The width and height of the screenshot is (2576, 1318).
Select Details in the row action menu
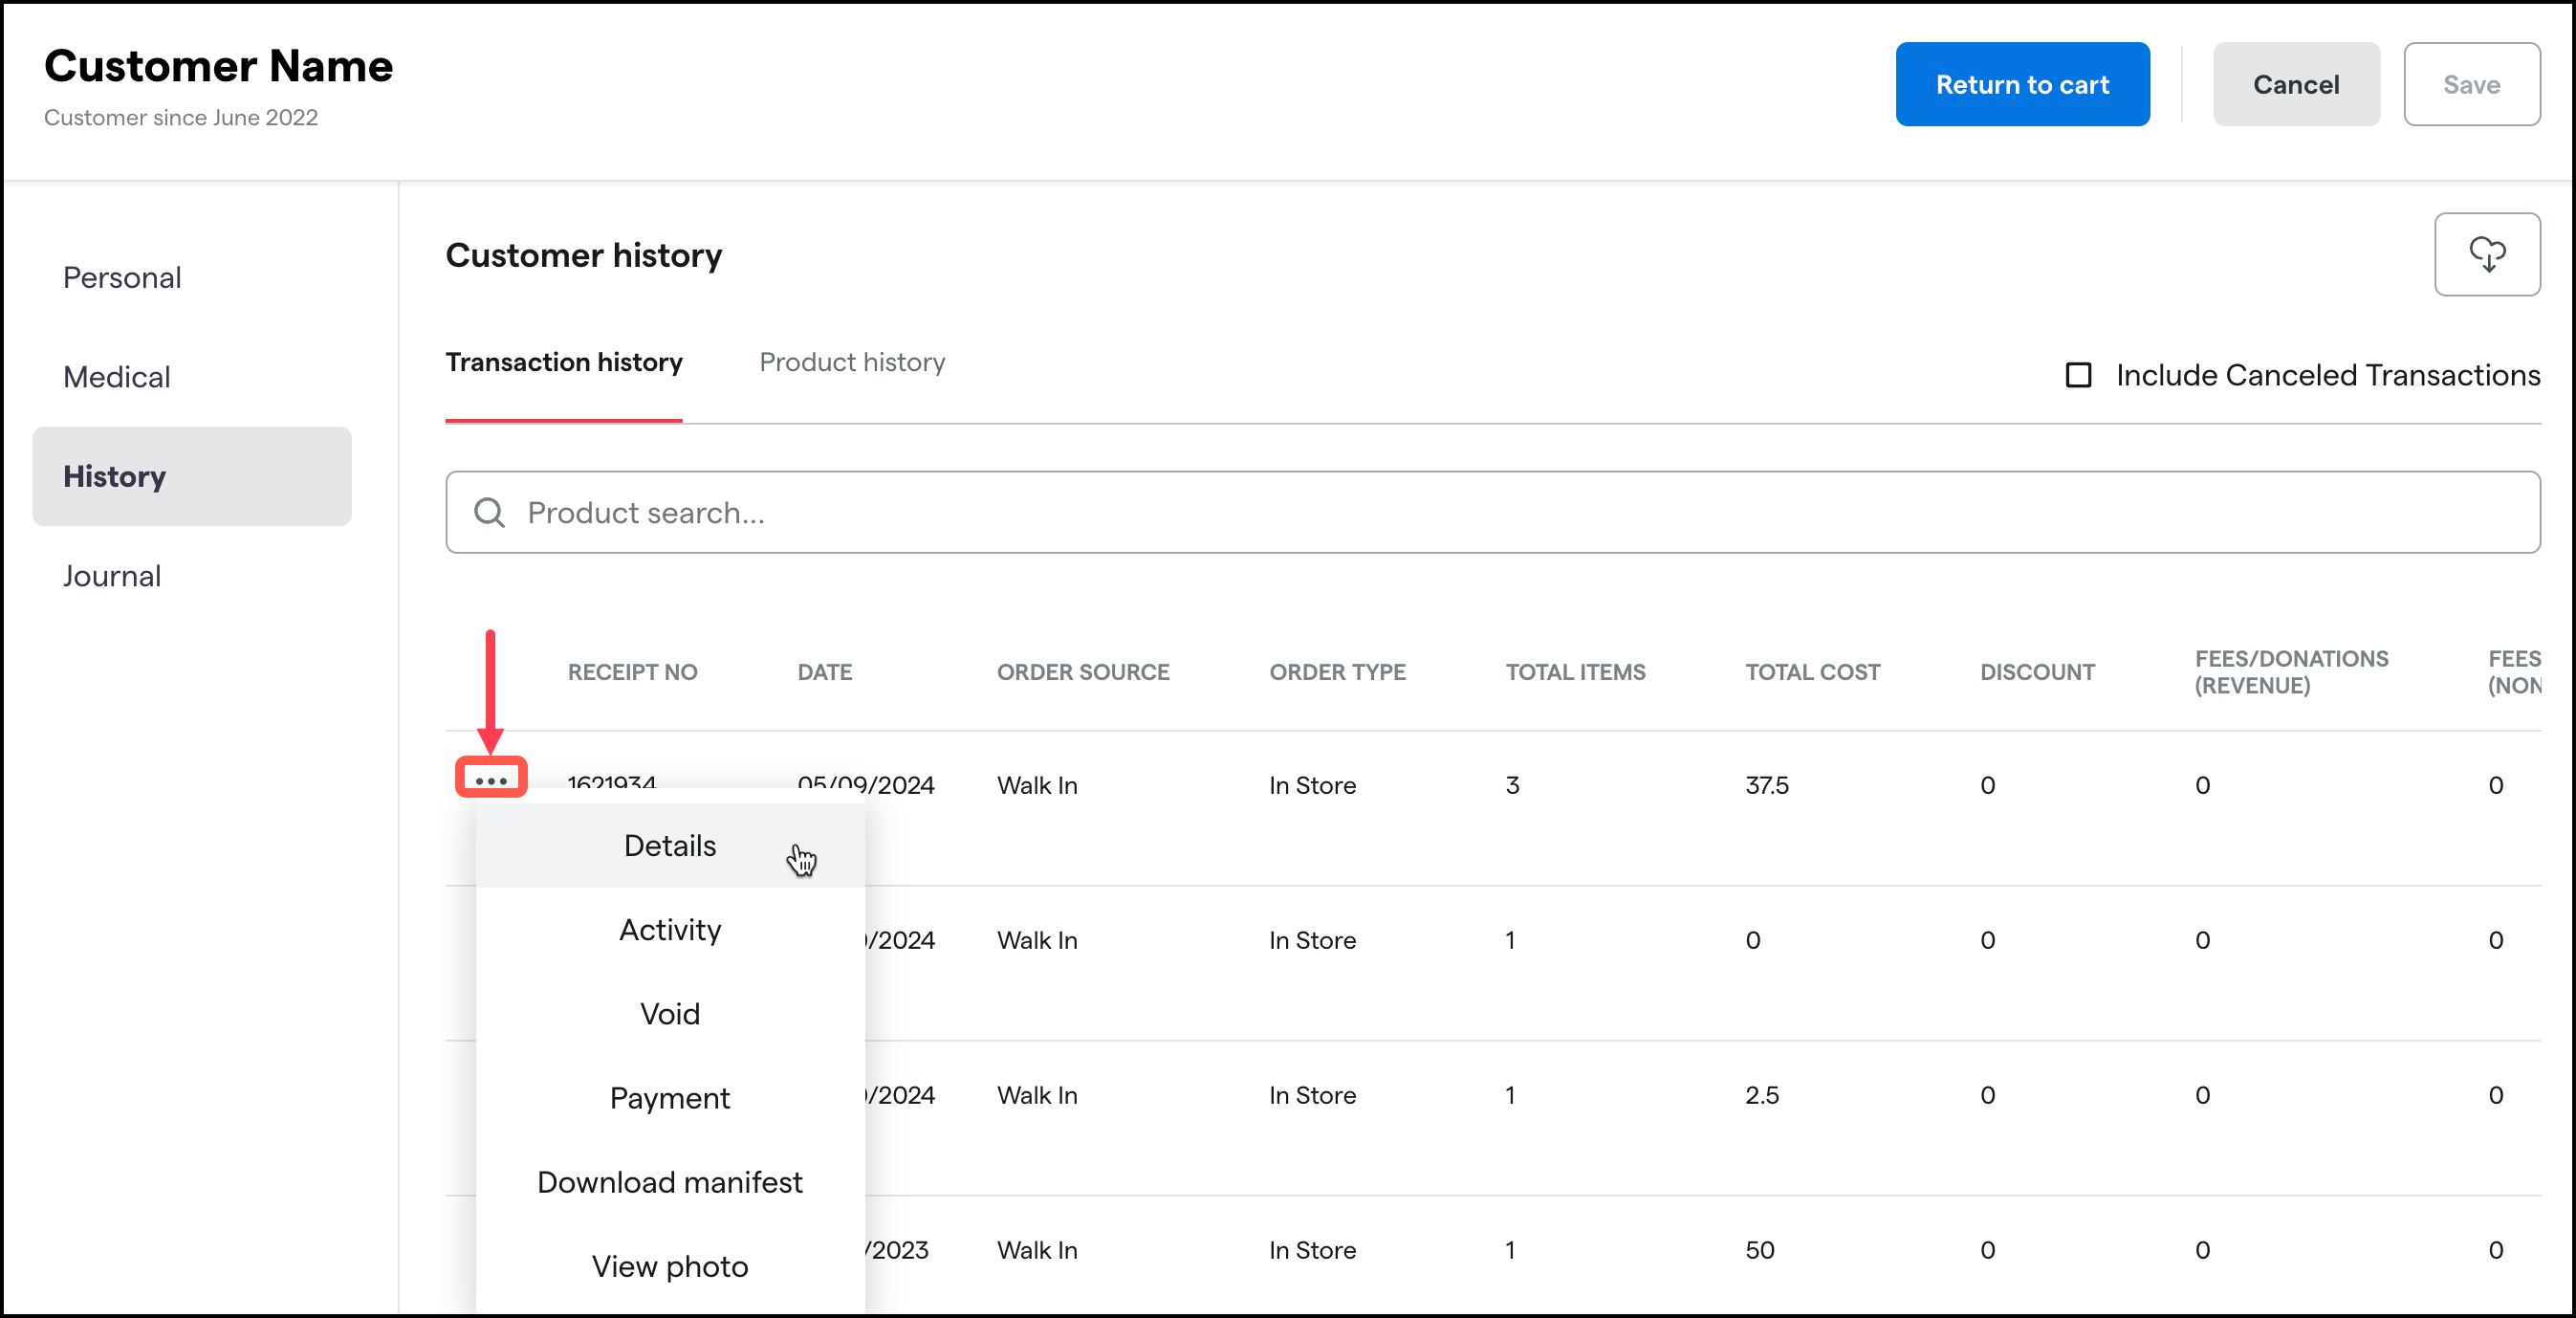click(669, 846)
